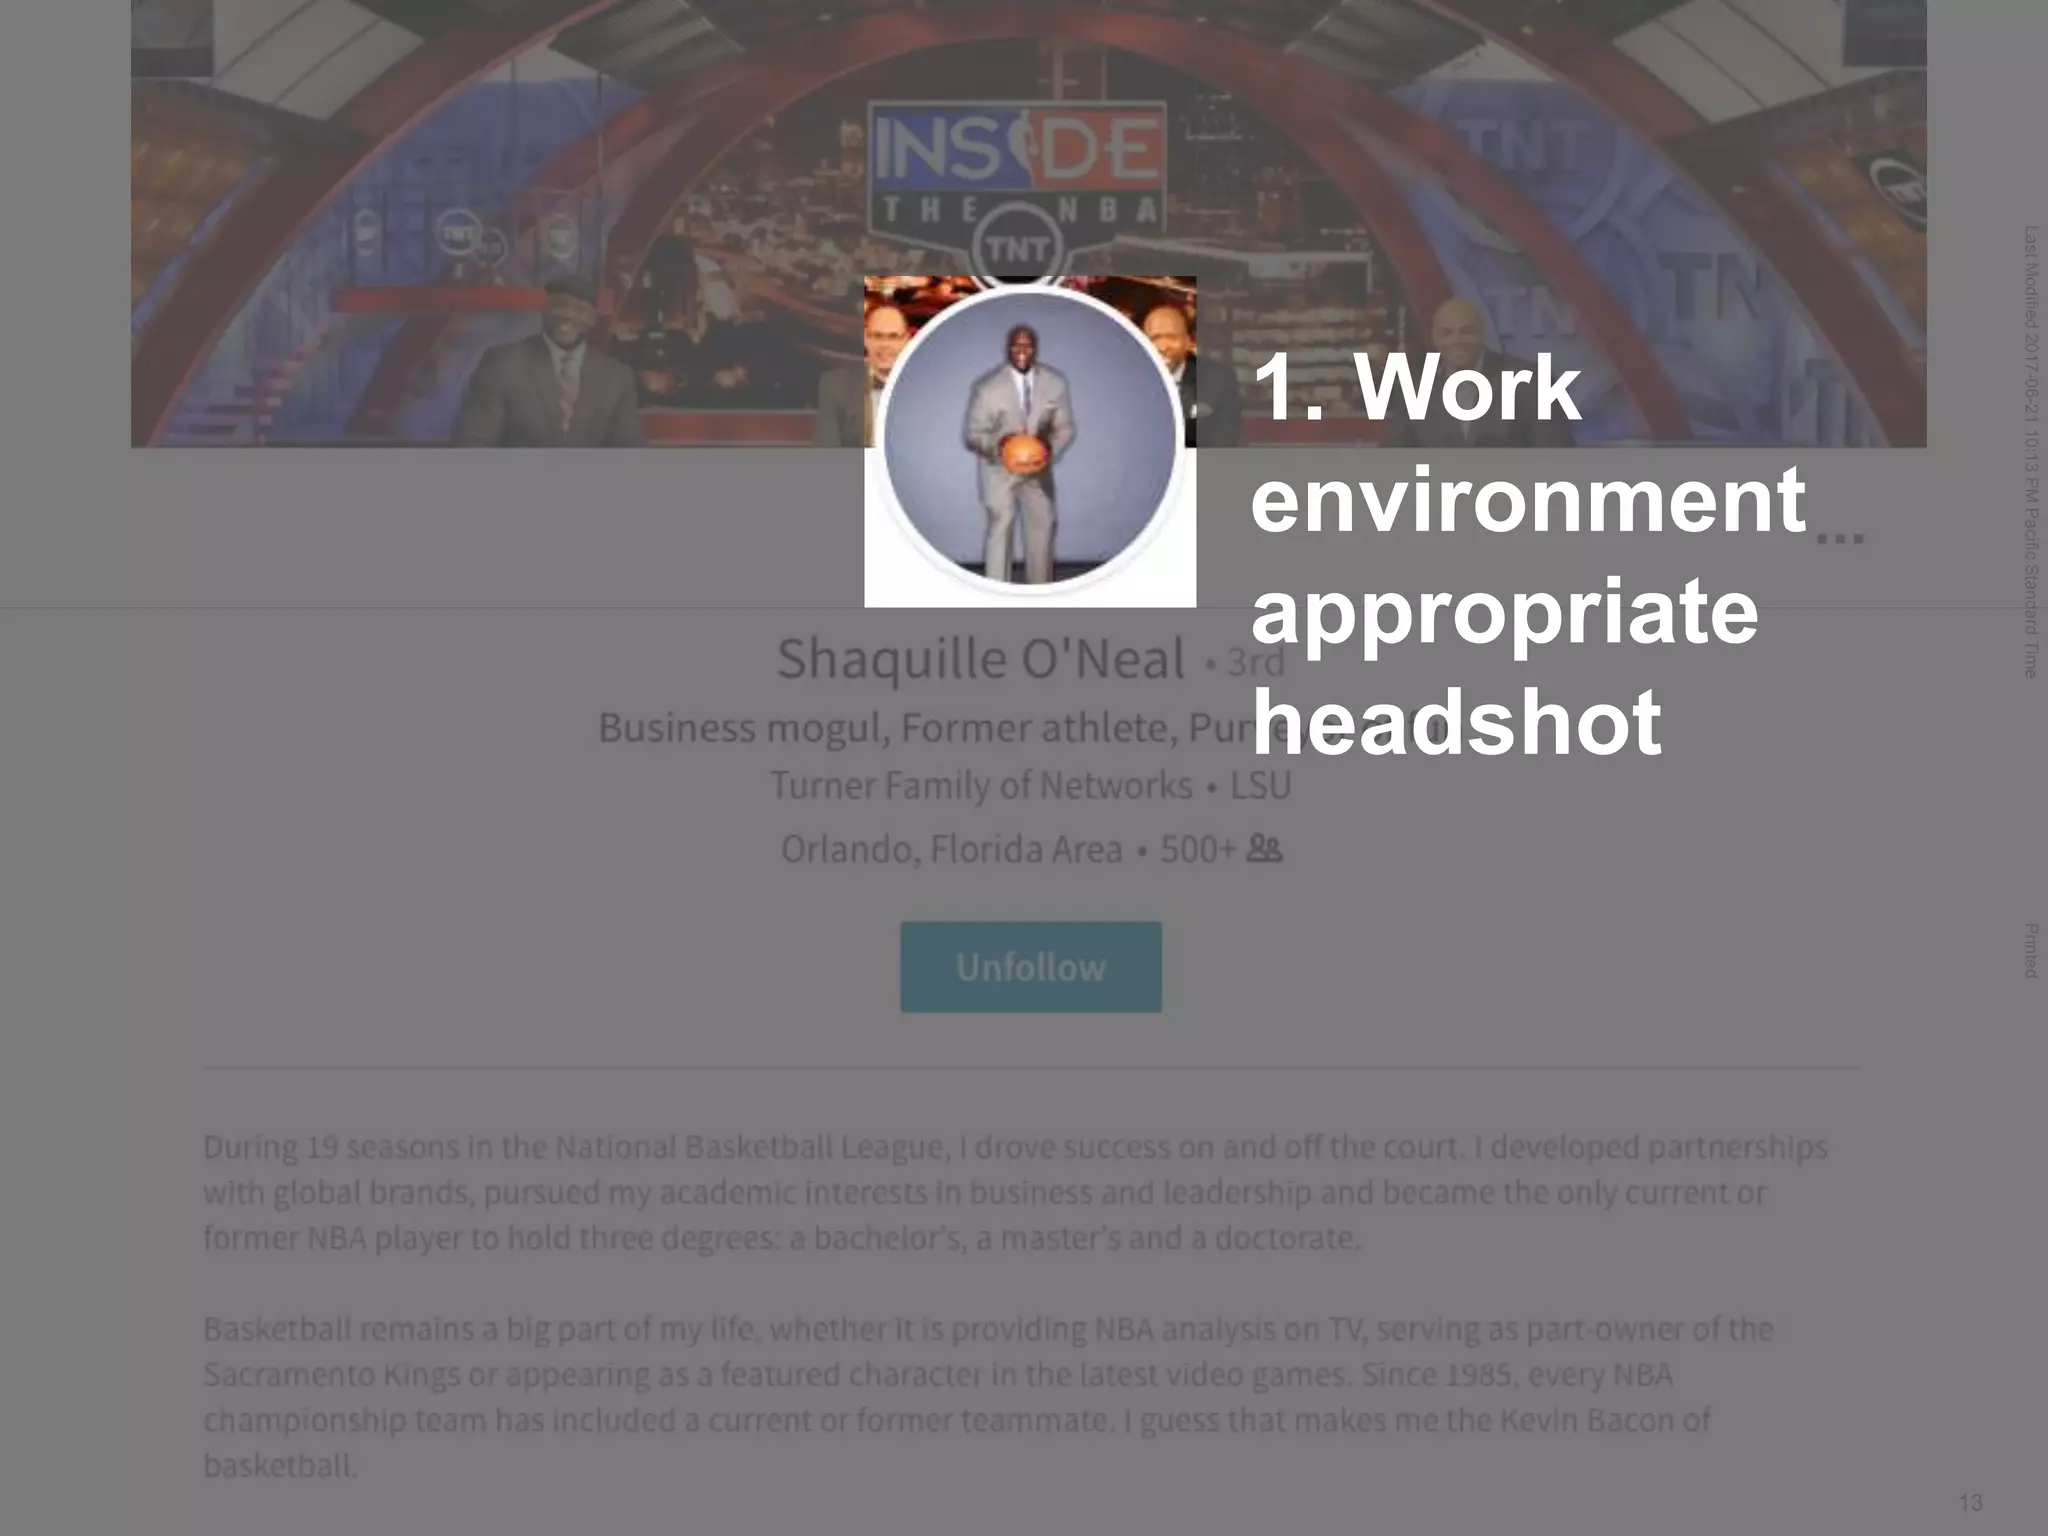The width and height of the screenshot is (2048, 1536).
Task: Click the 500+ connections count
Action: pyautogui.click(x=1198, y=850)
